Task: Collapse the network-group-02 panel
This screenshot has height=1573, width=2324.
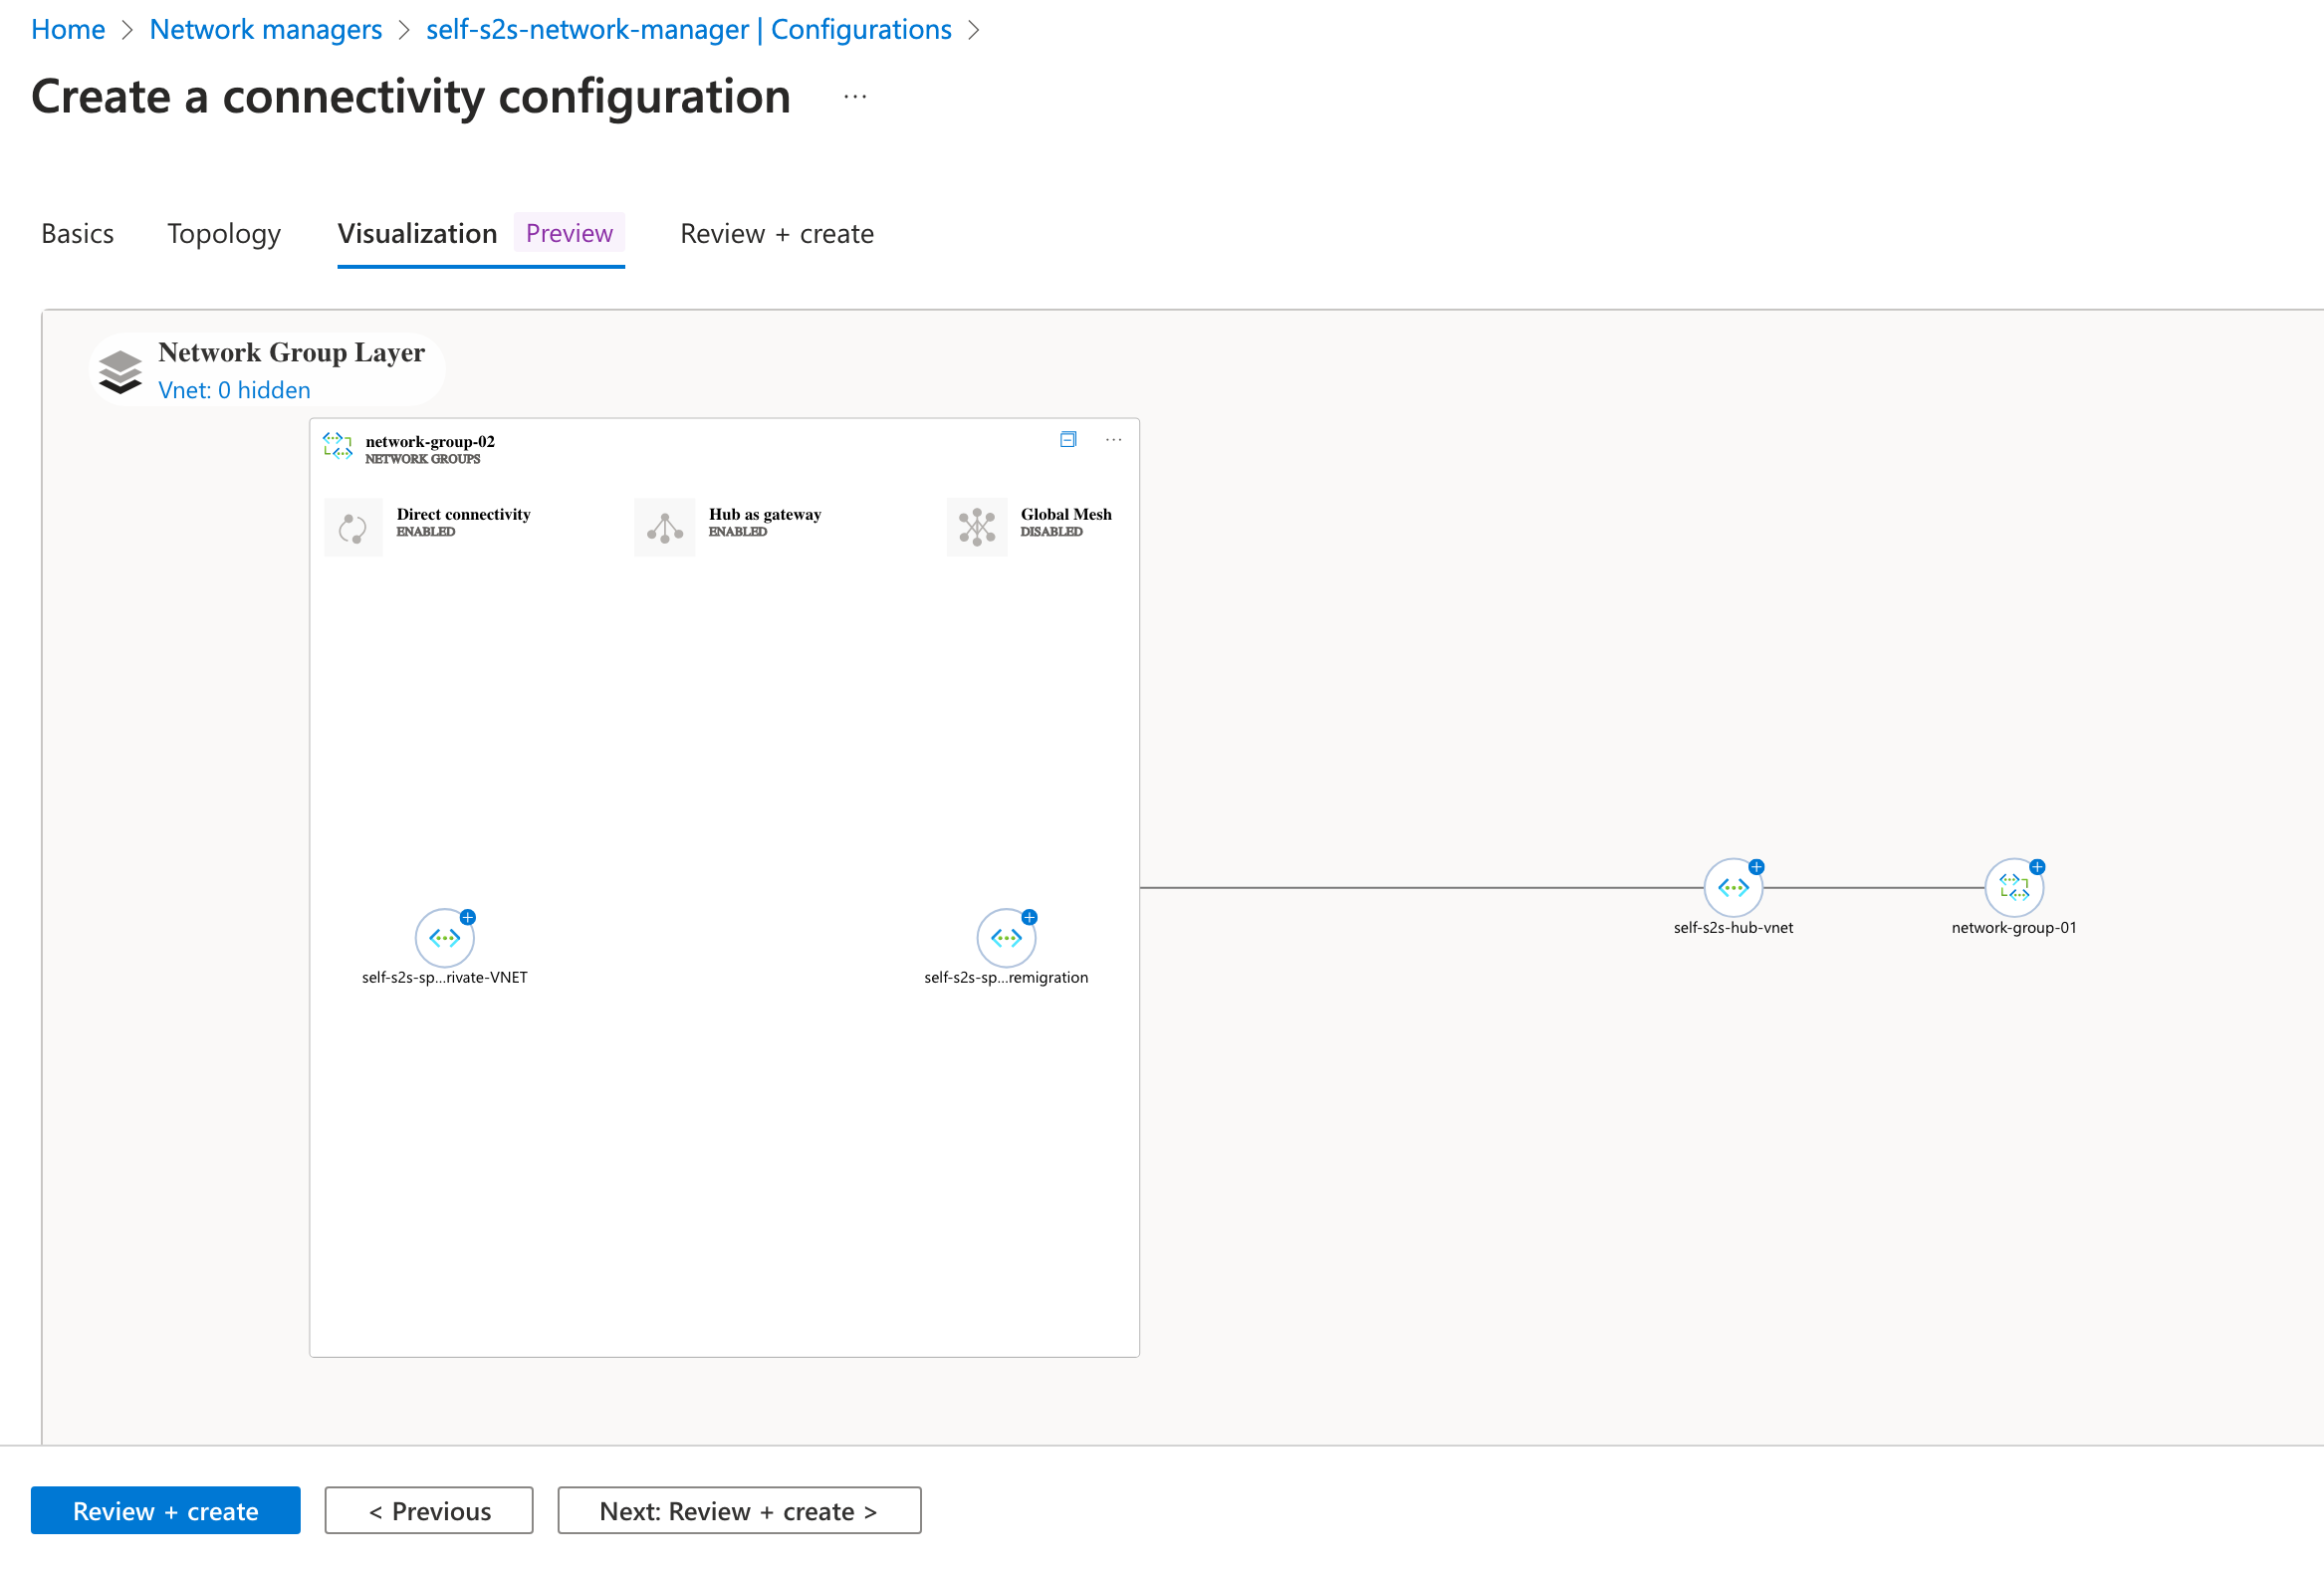Action: (x=1068, y=440)
